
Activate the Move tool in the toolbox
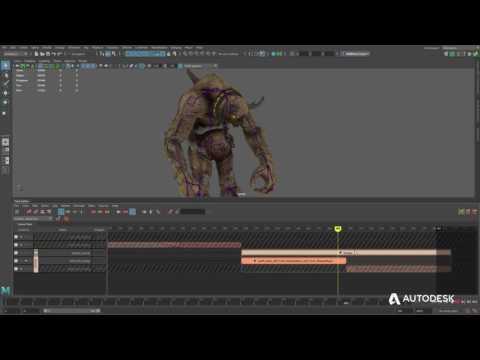[5, 93]
